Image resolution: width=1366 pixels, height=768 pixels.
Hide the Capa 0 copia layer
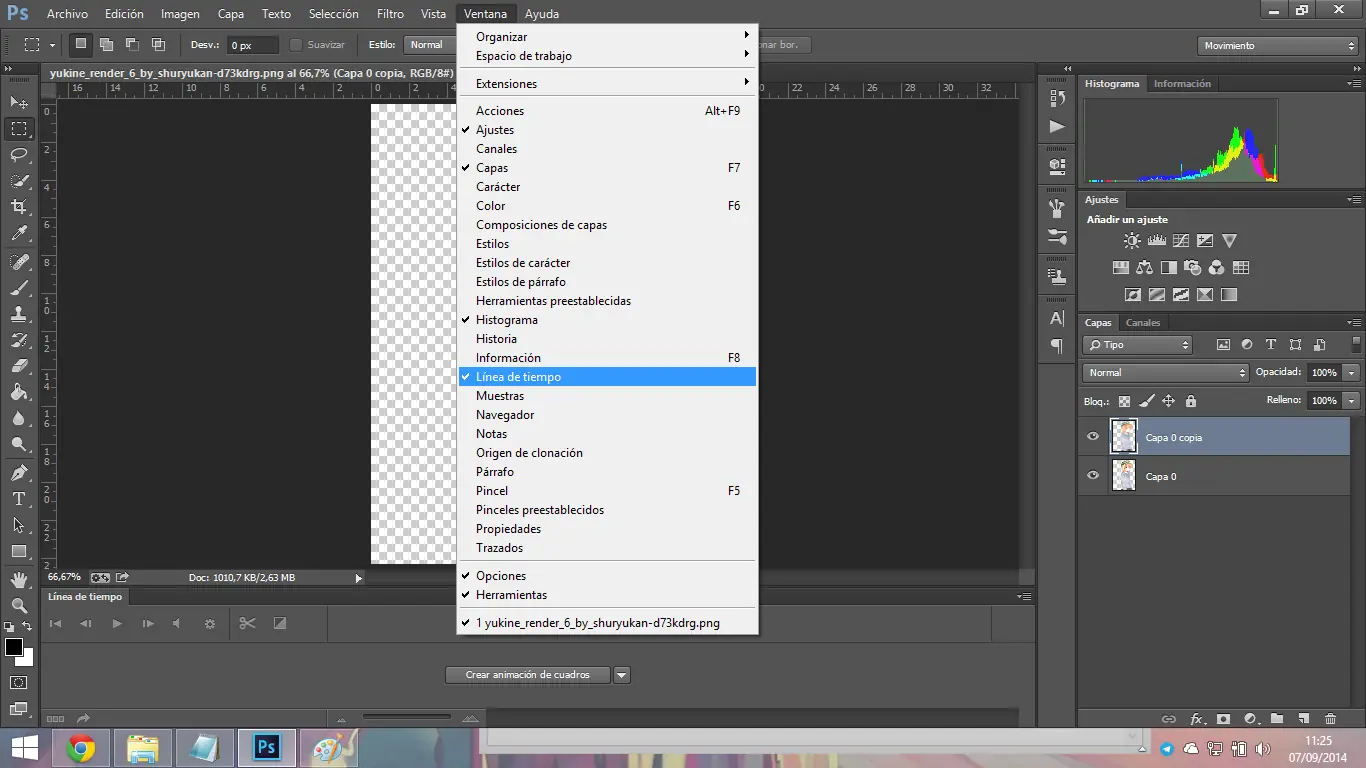tap(1093, 437)
